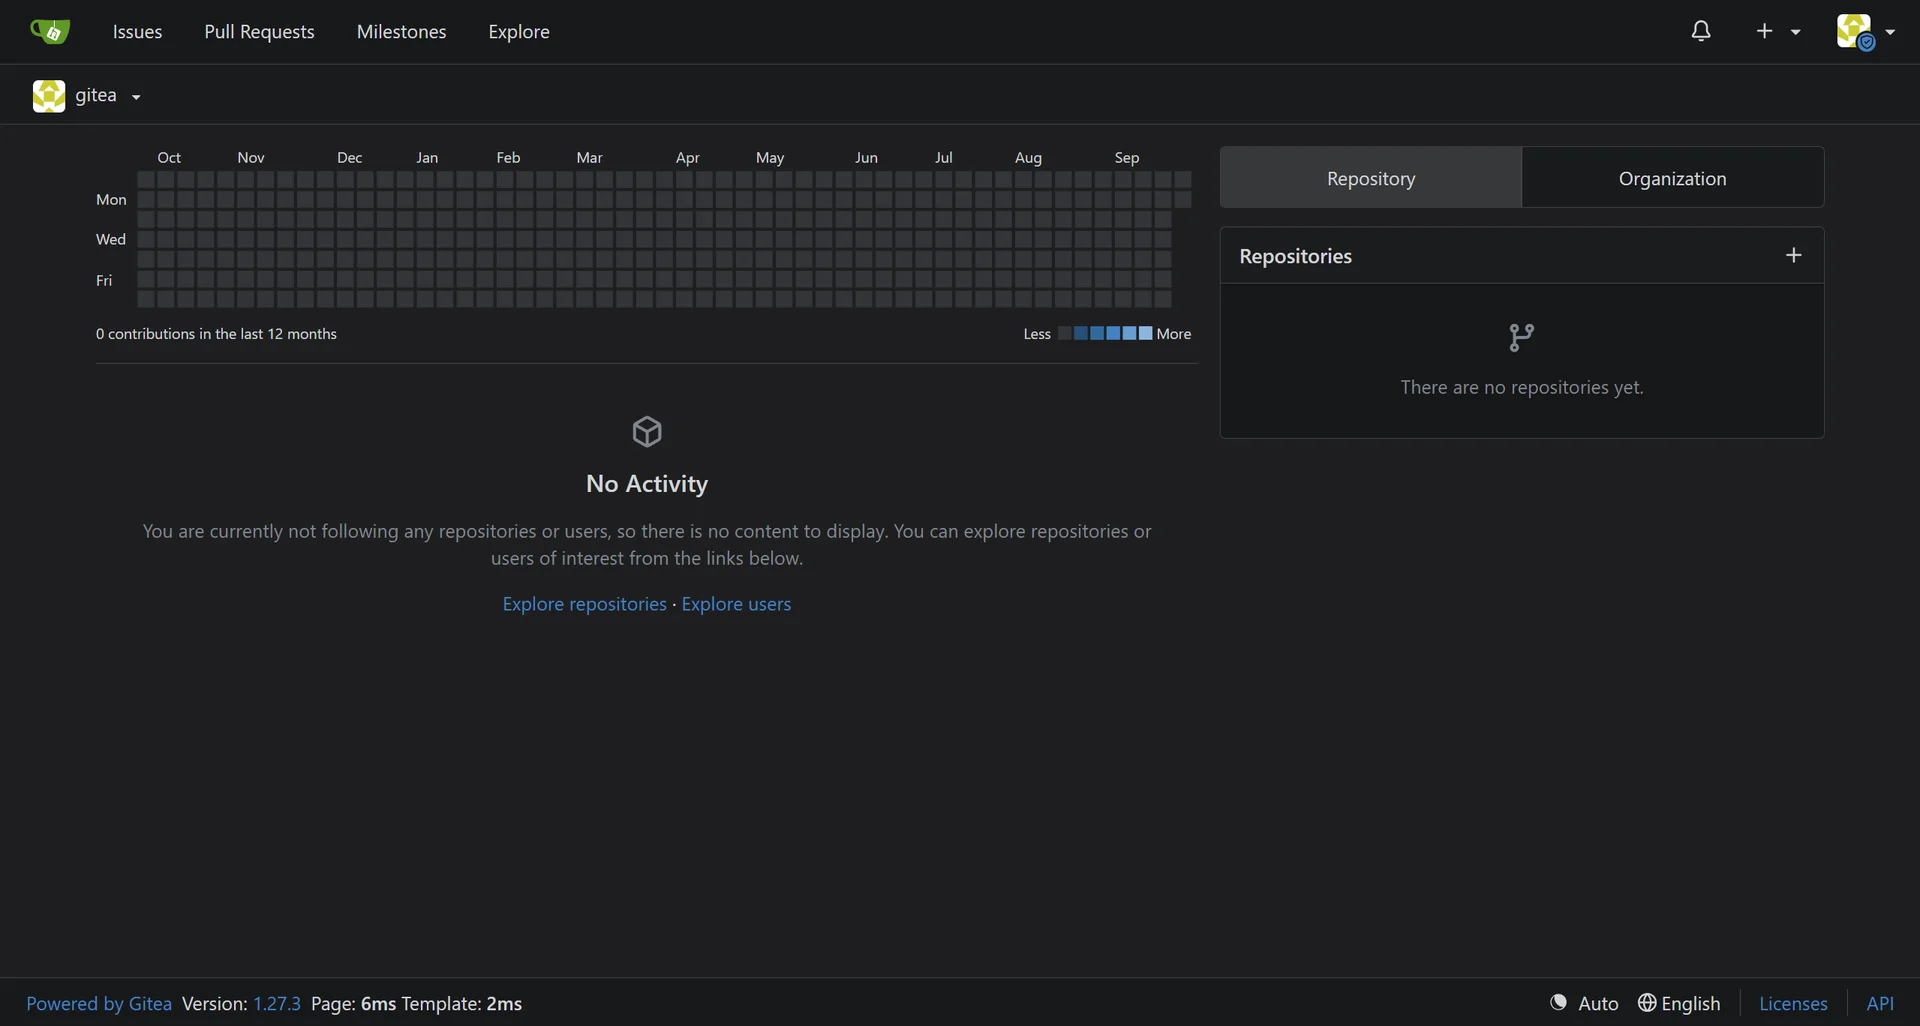The height and width of the screenshot is (1026, 1920).
Task: Open the create new plus menu
Action: (x=1778, y=31)
